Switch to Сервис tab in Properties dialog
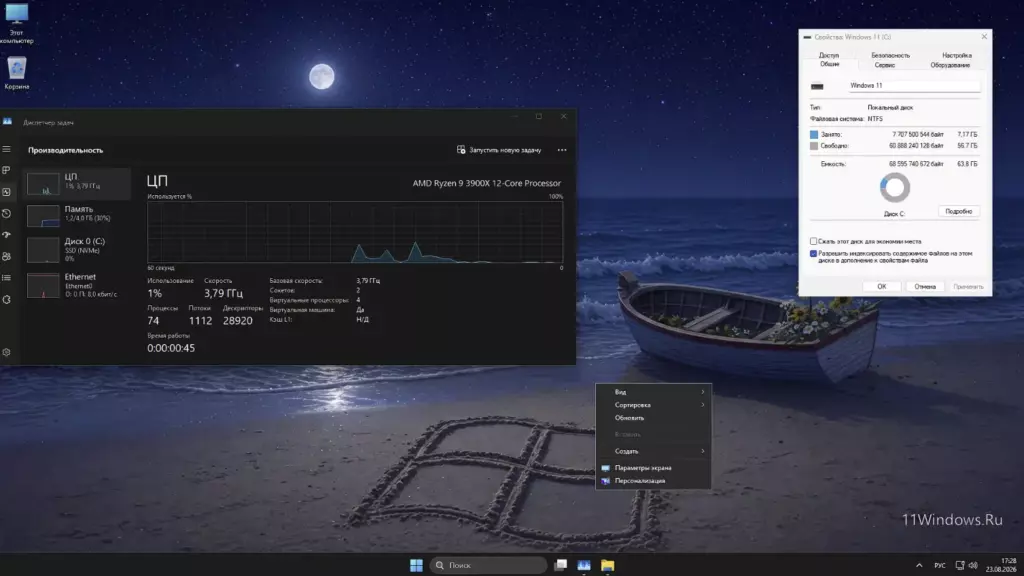The image size is (1024, 576). coord(884,65)
